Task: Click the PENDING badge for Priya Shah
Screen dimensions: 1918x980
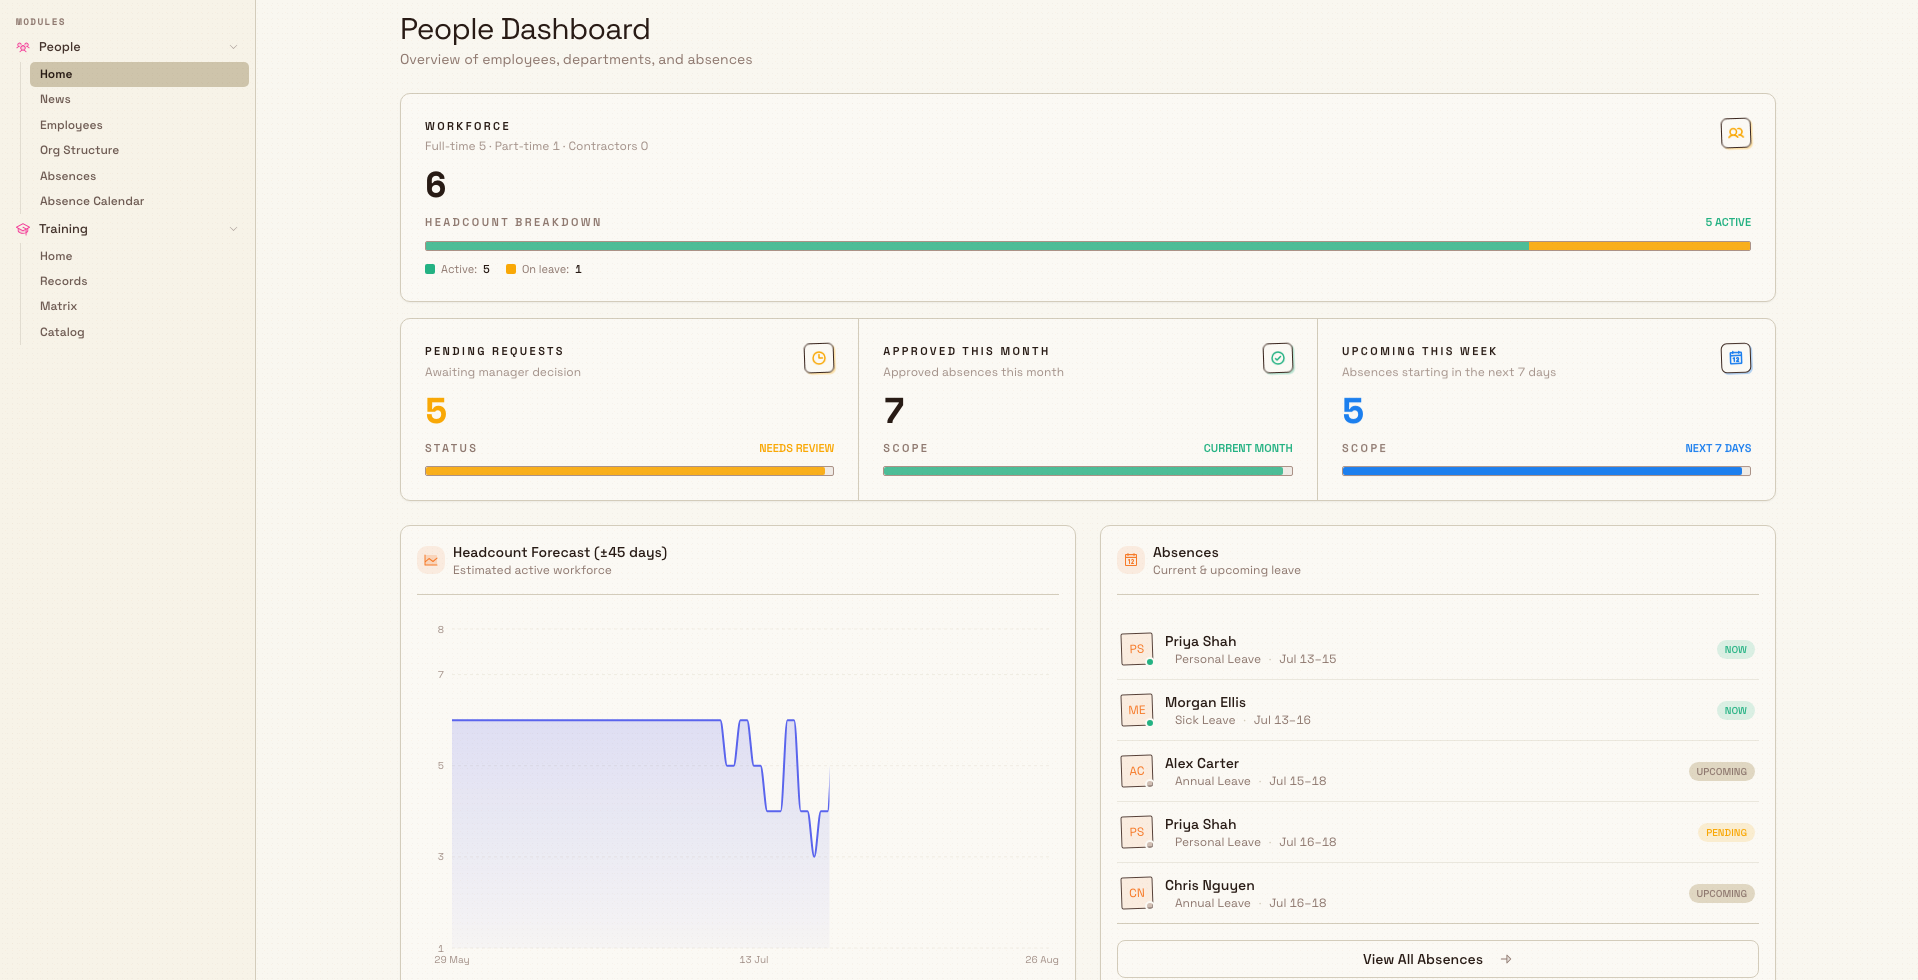Action: click(x=1726, y=833)
